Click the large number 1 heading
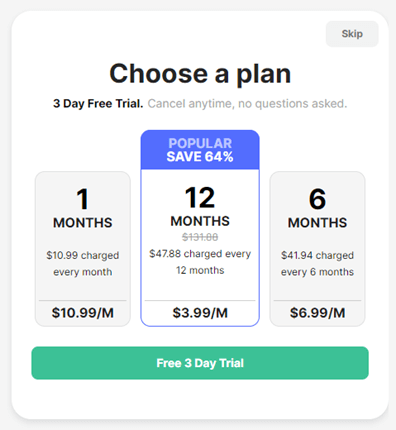The height and width of the screenshot is (430, 396). coord(83,199)
